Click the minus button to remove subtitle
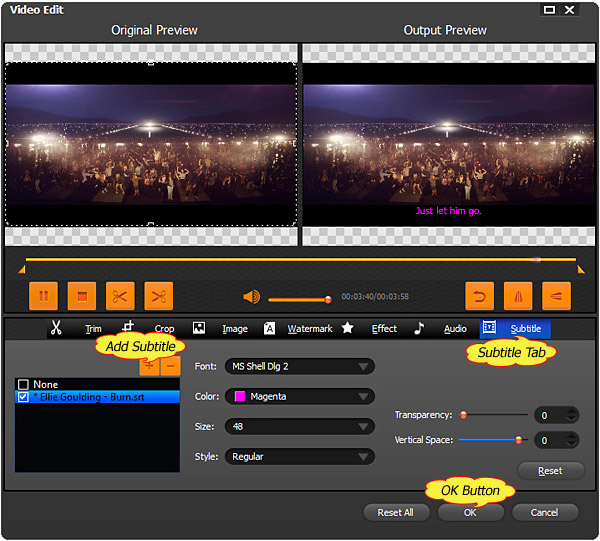Viewport: 600px width, 541px height. (x=171, y=366)
